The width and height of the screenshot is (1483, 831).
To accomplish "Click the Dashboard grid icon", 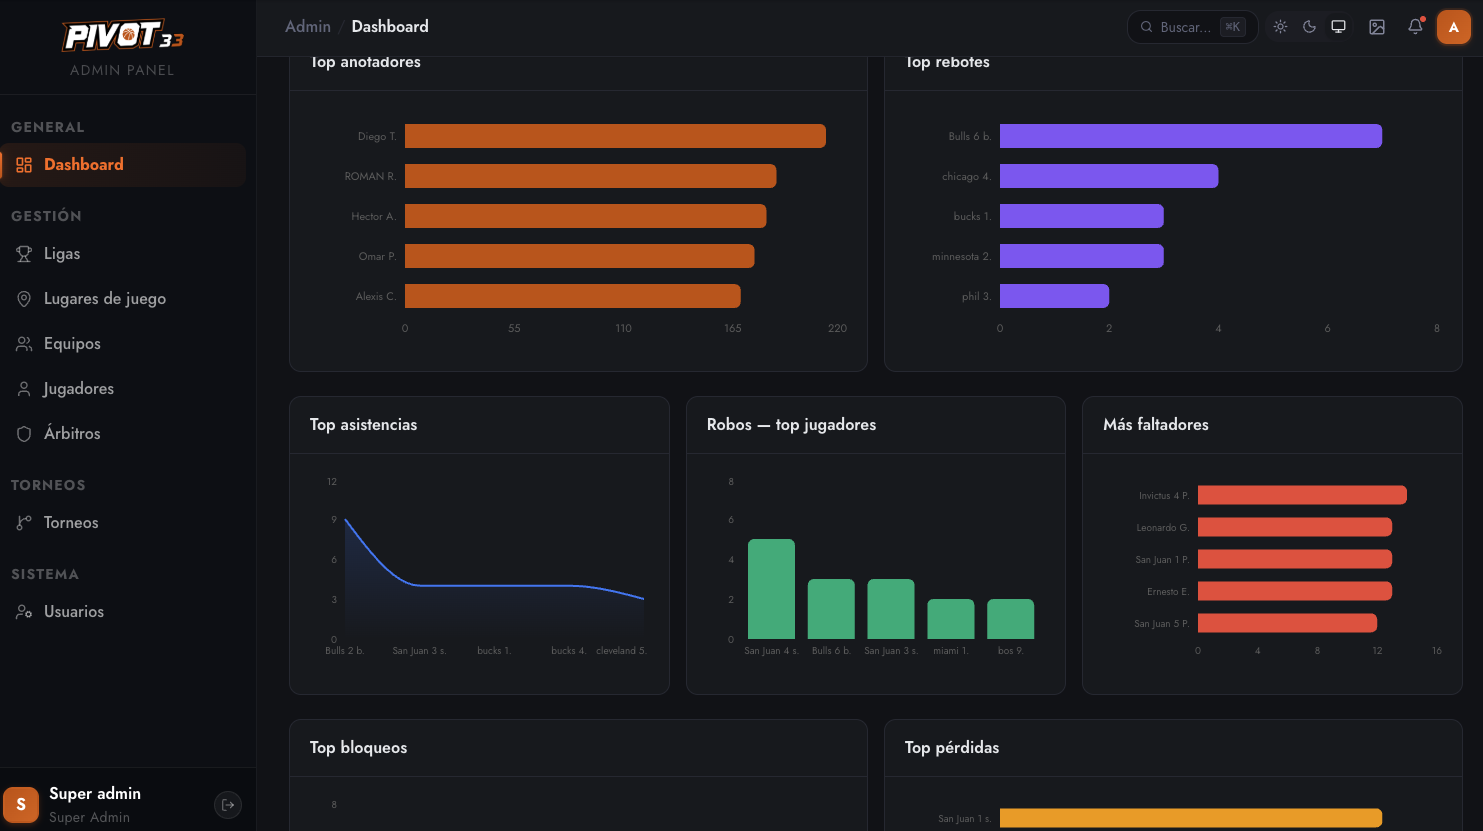I will click(x=24, y=165).
